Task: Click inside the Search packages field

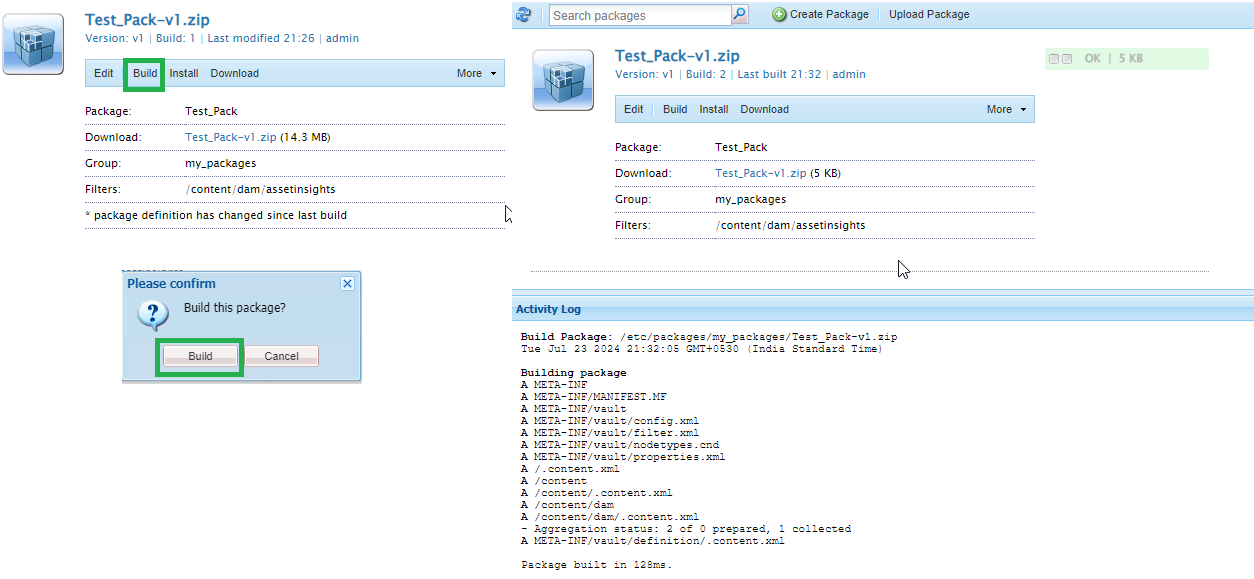Action: pyautogui.click(x=635, y=15)
